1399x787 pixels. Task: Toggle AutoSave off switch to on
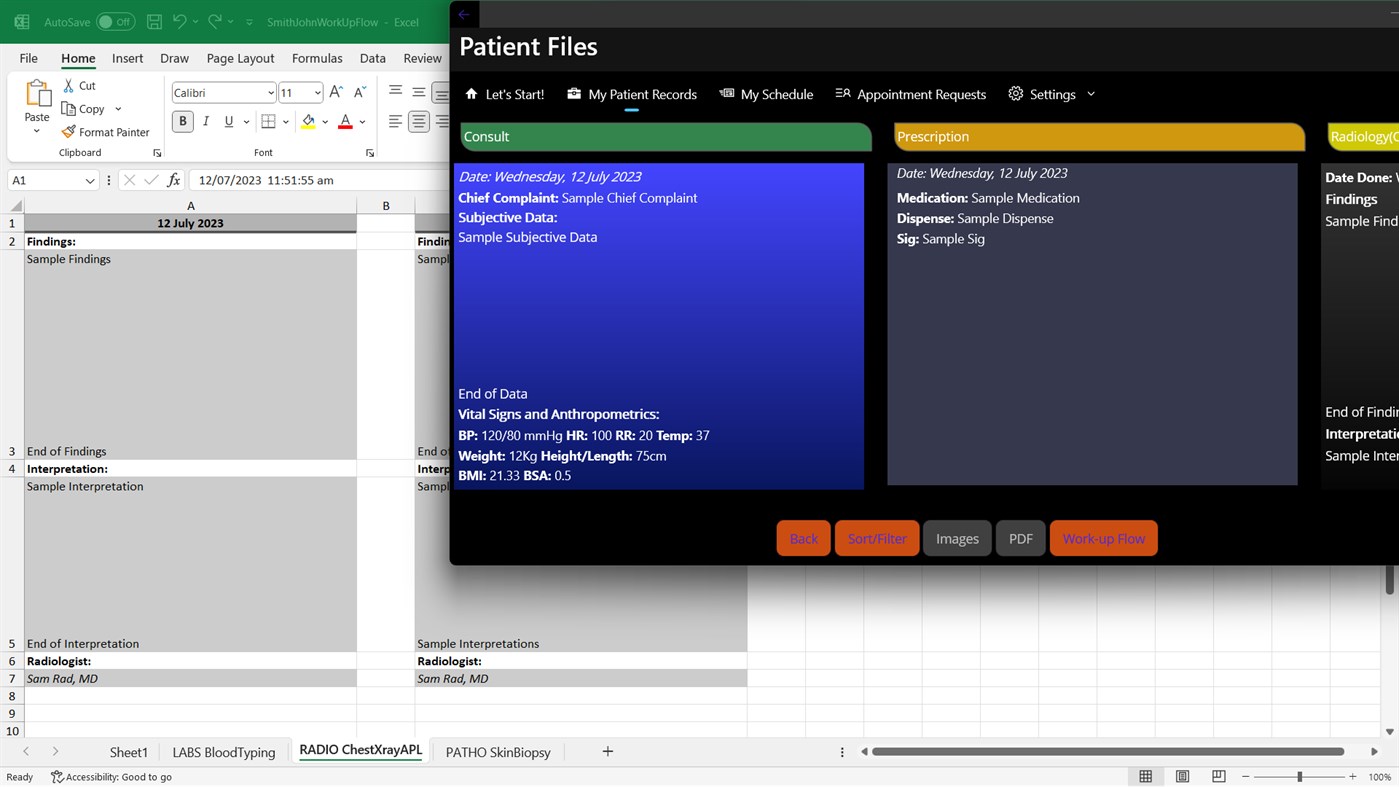pos(115,21)
